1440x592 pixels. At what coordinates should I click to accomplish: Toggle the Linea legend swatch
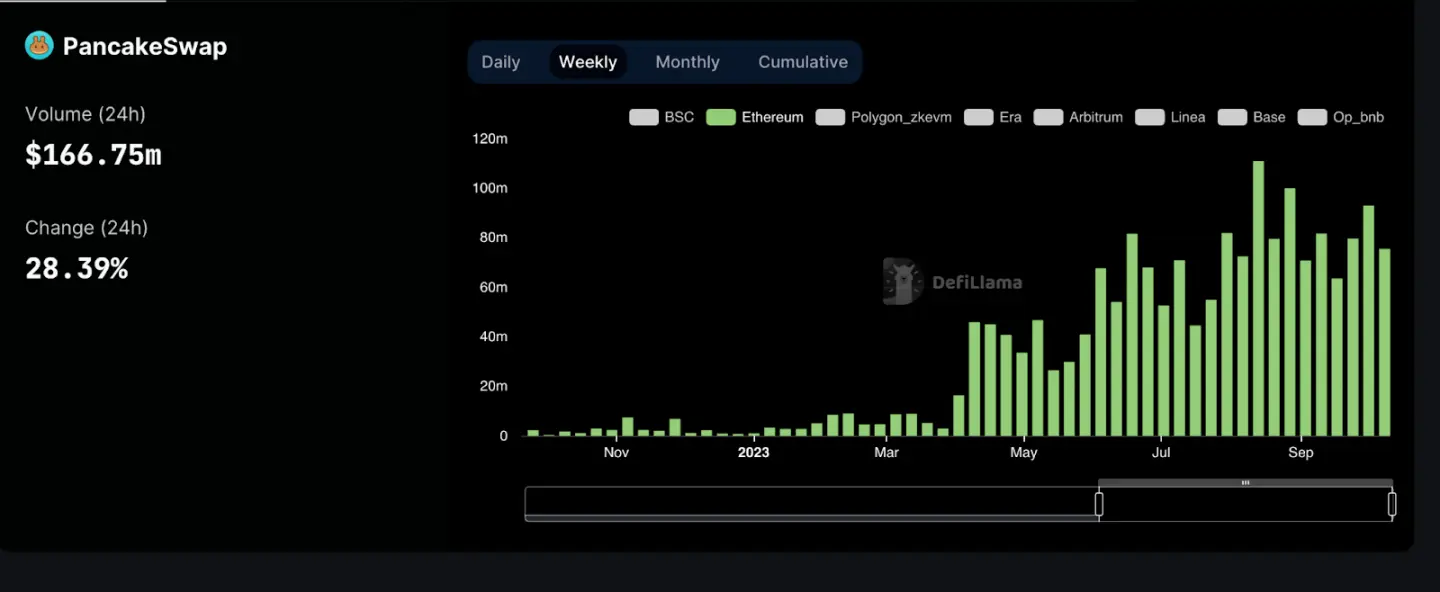point(1150,117)
